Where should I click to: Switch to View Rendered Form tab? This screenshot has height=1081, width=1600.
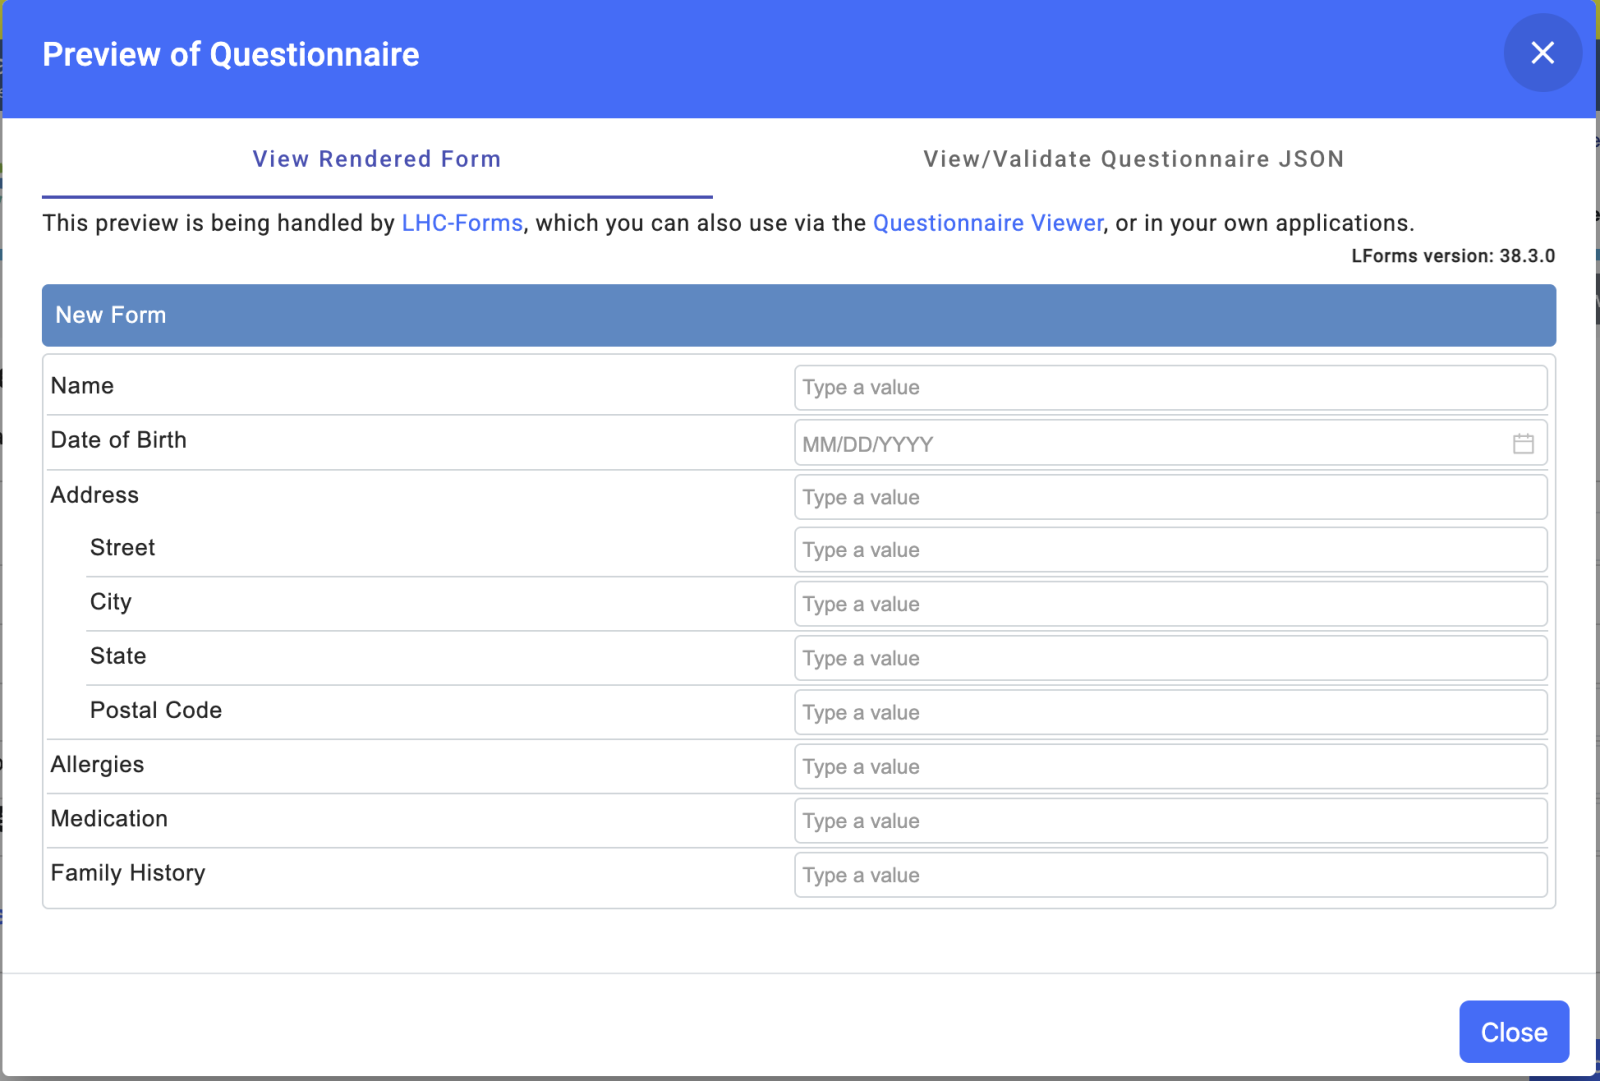point(376,159)
